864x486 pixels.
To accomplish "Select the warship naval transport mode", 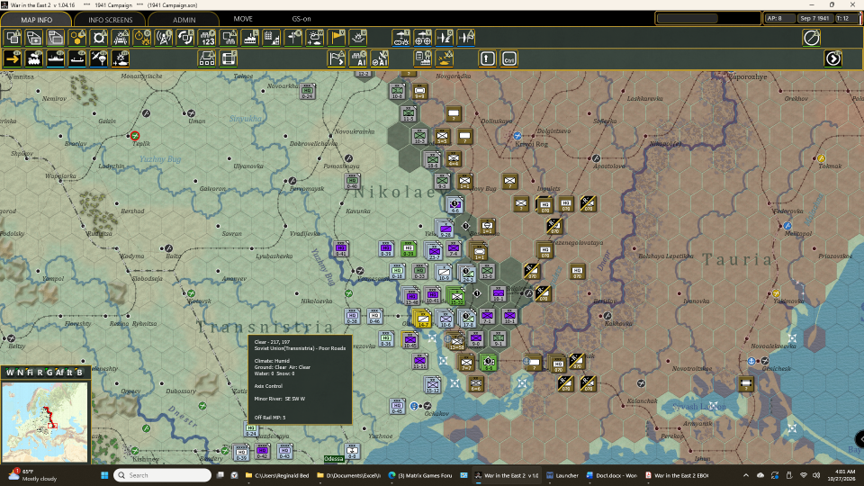I will tap(56, 58).
